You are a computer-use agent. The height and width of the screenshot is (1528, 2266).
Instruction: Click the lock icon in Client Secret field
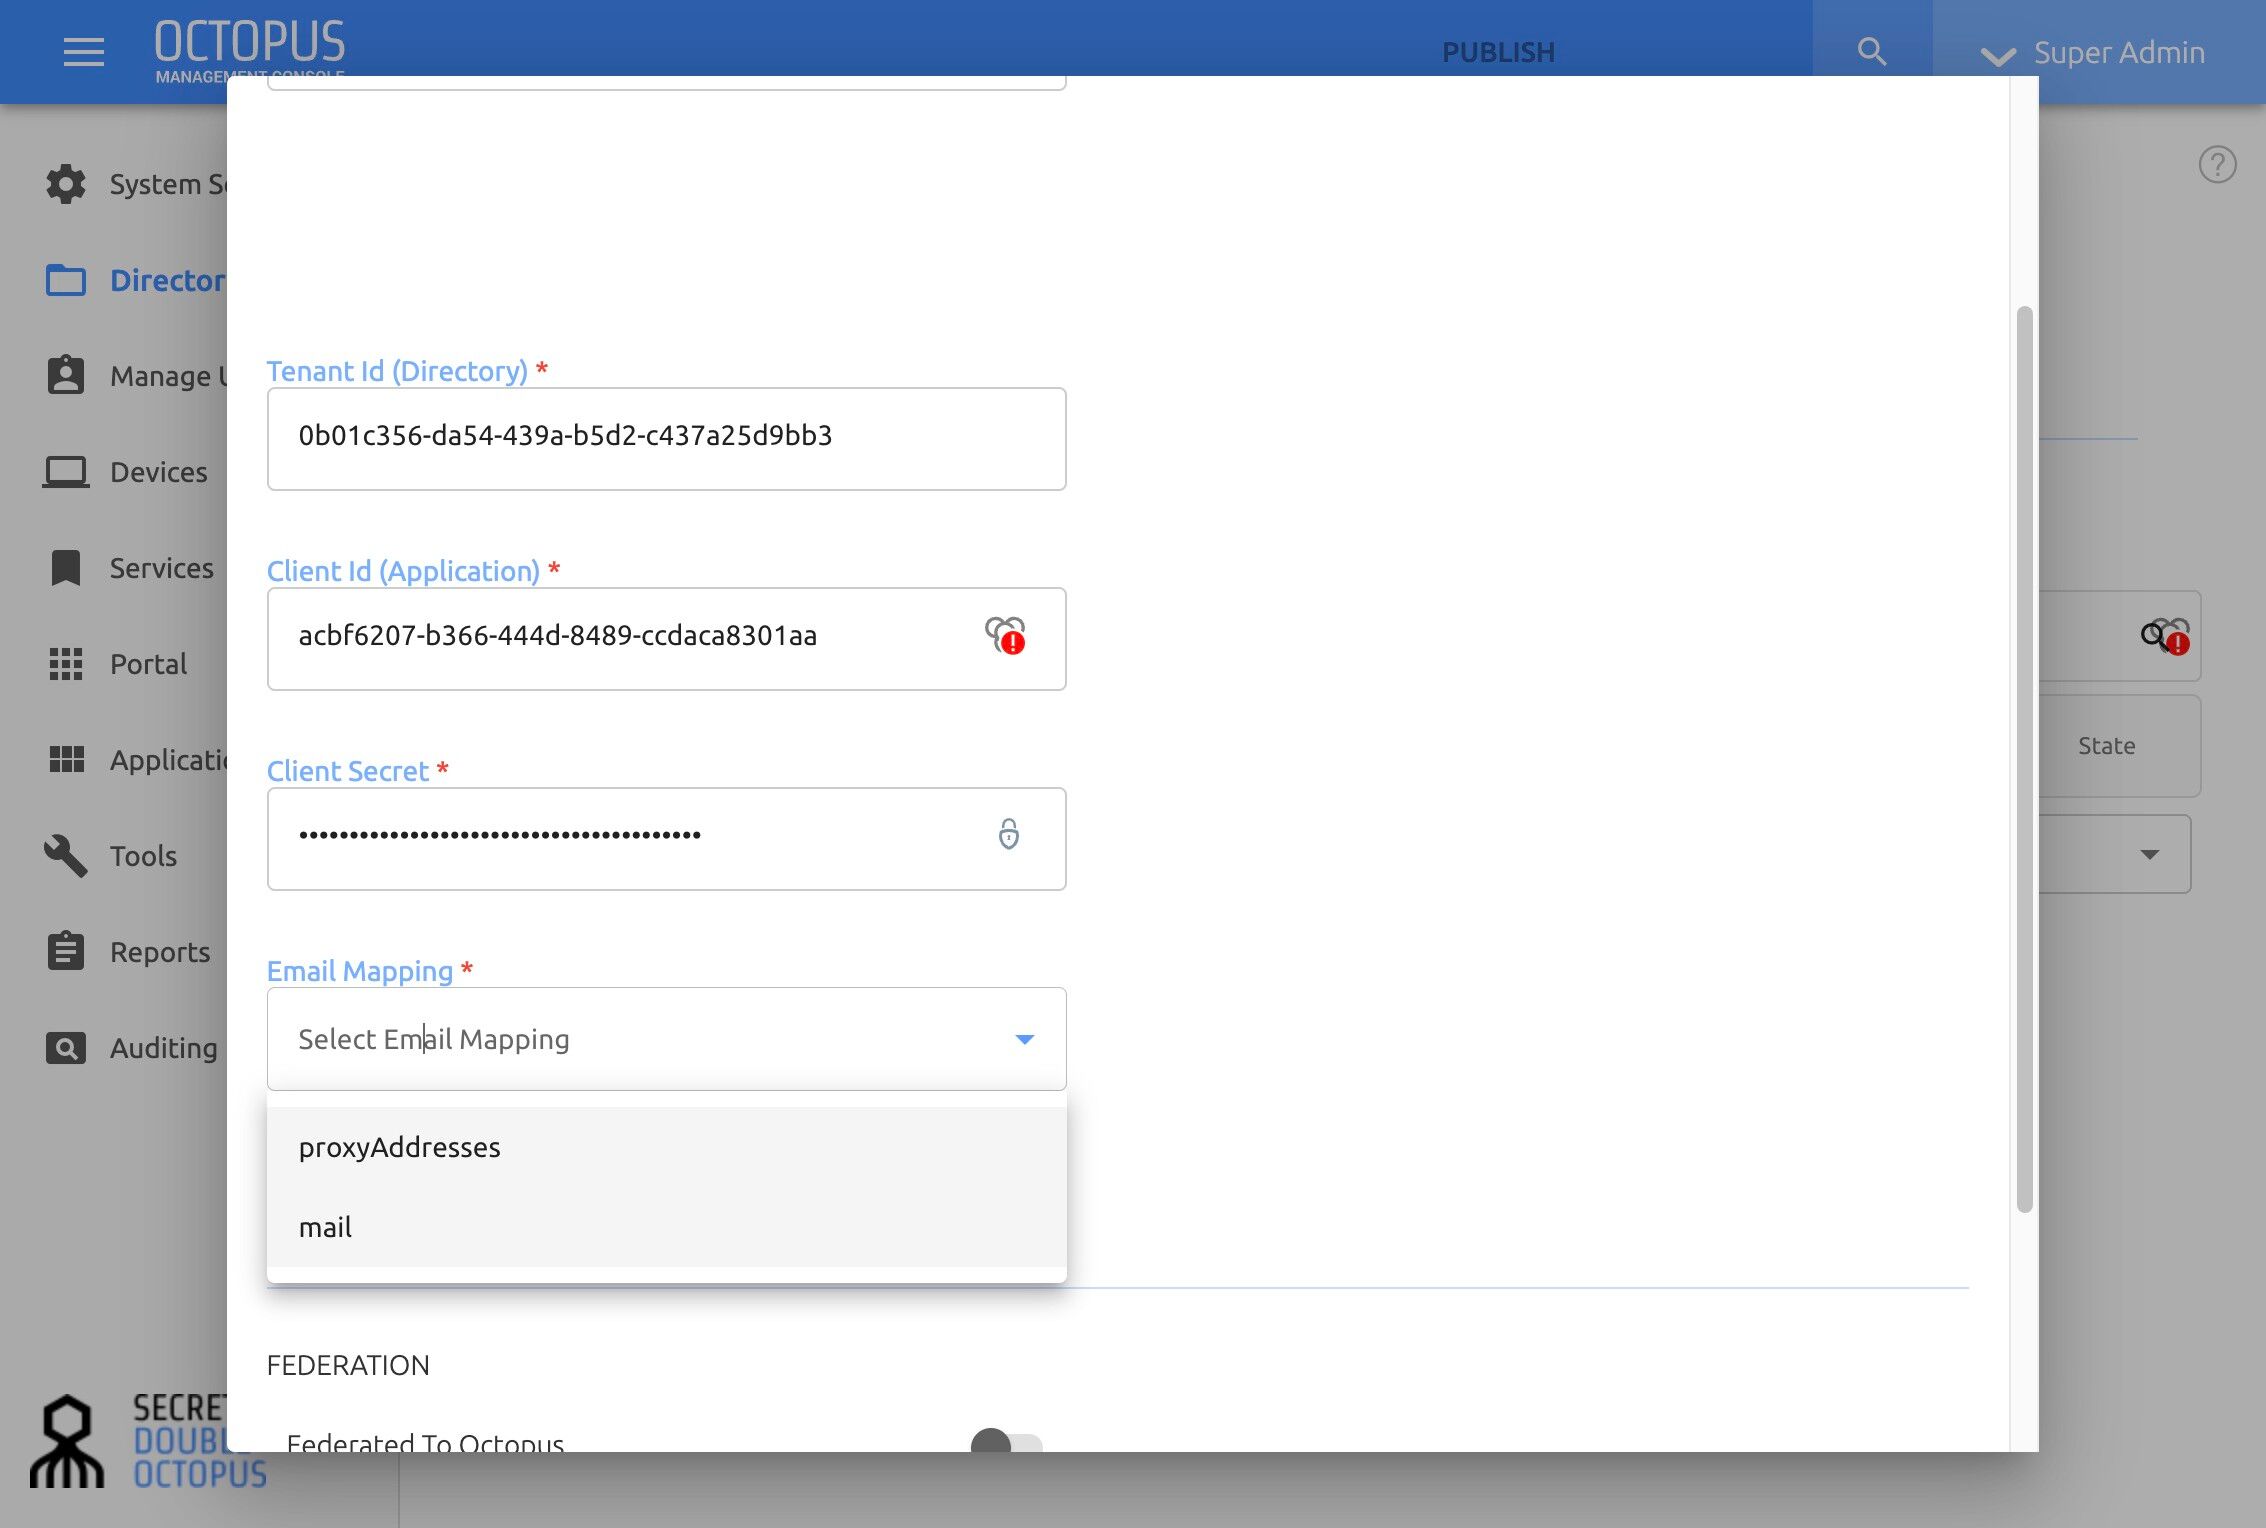pos(1009,834)
